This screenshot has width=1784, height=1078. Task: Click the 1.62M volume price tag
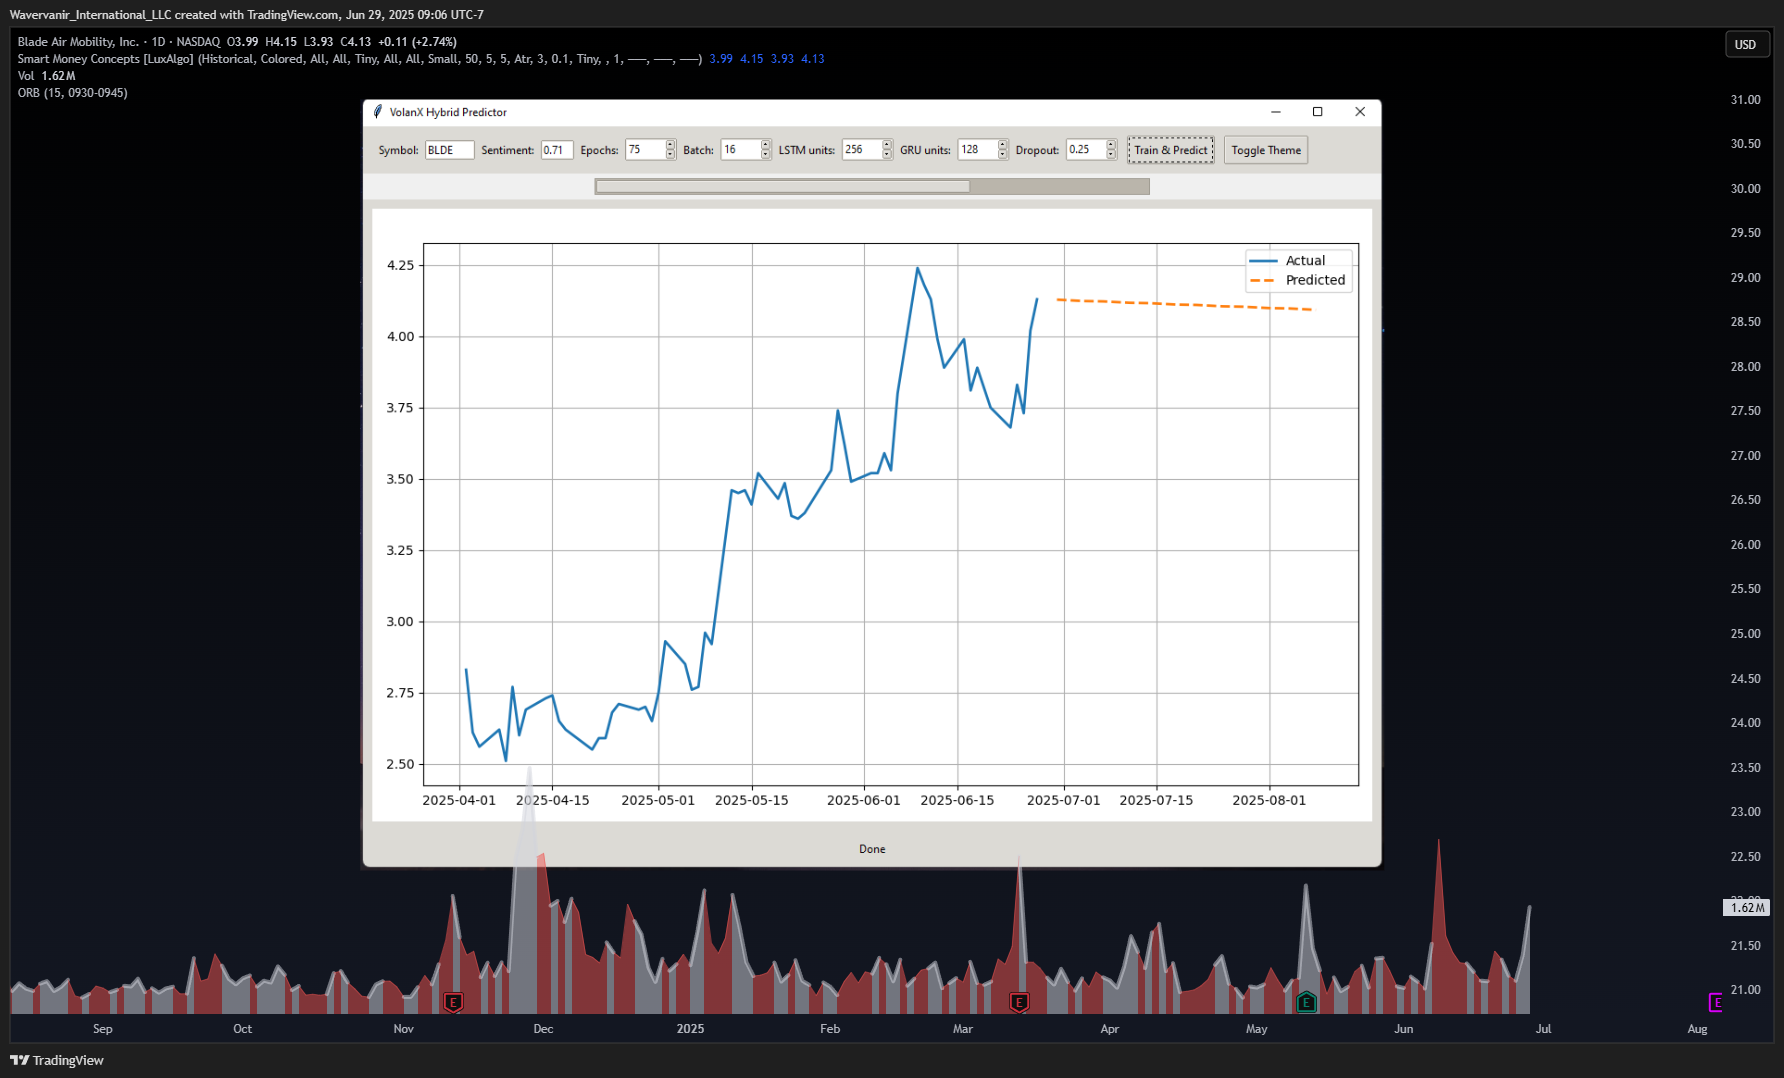tap(1747, 908)
